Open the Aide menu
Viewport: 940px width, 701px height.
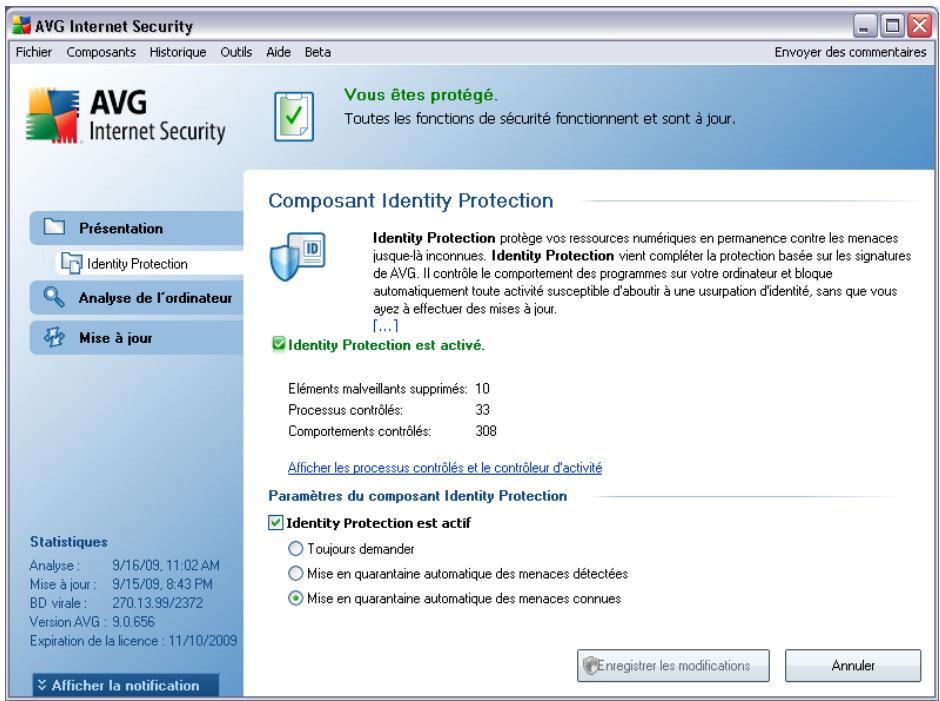click(278, 52)
